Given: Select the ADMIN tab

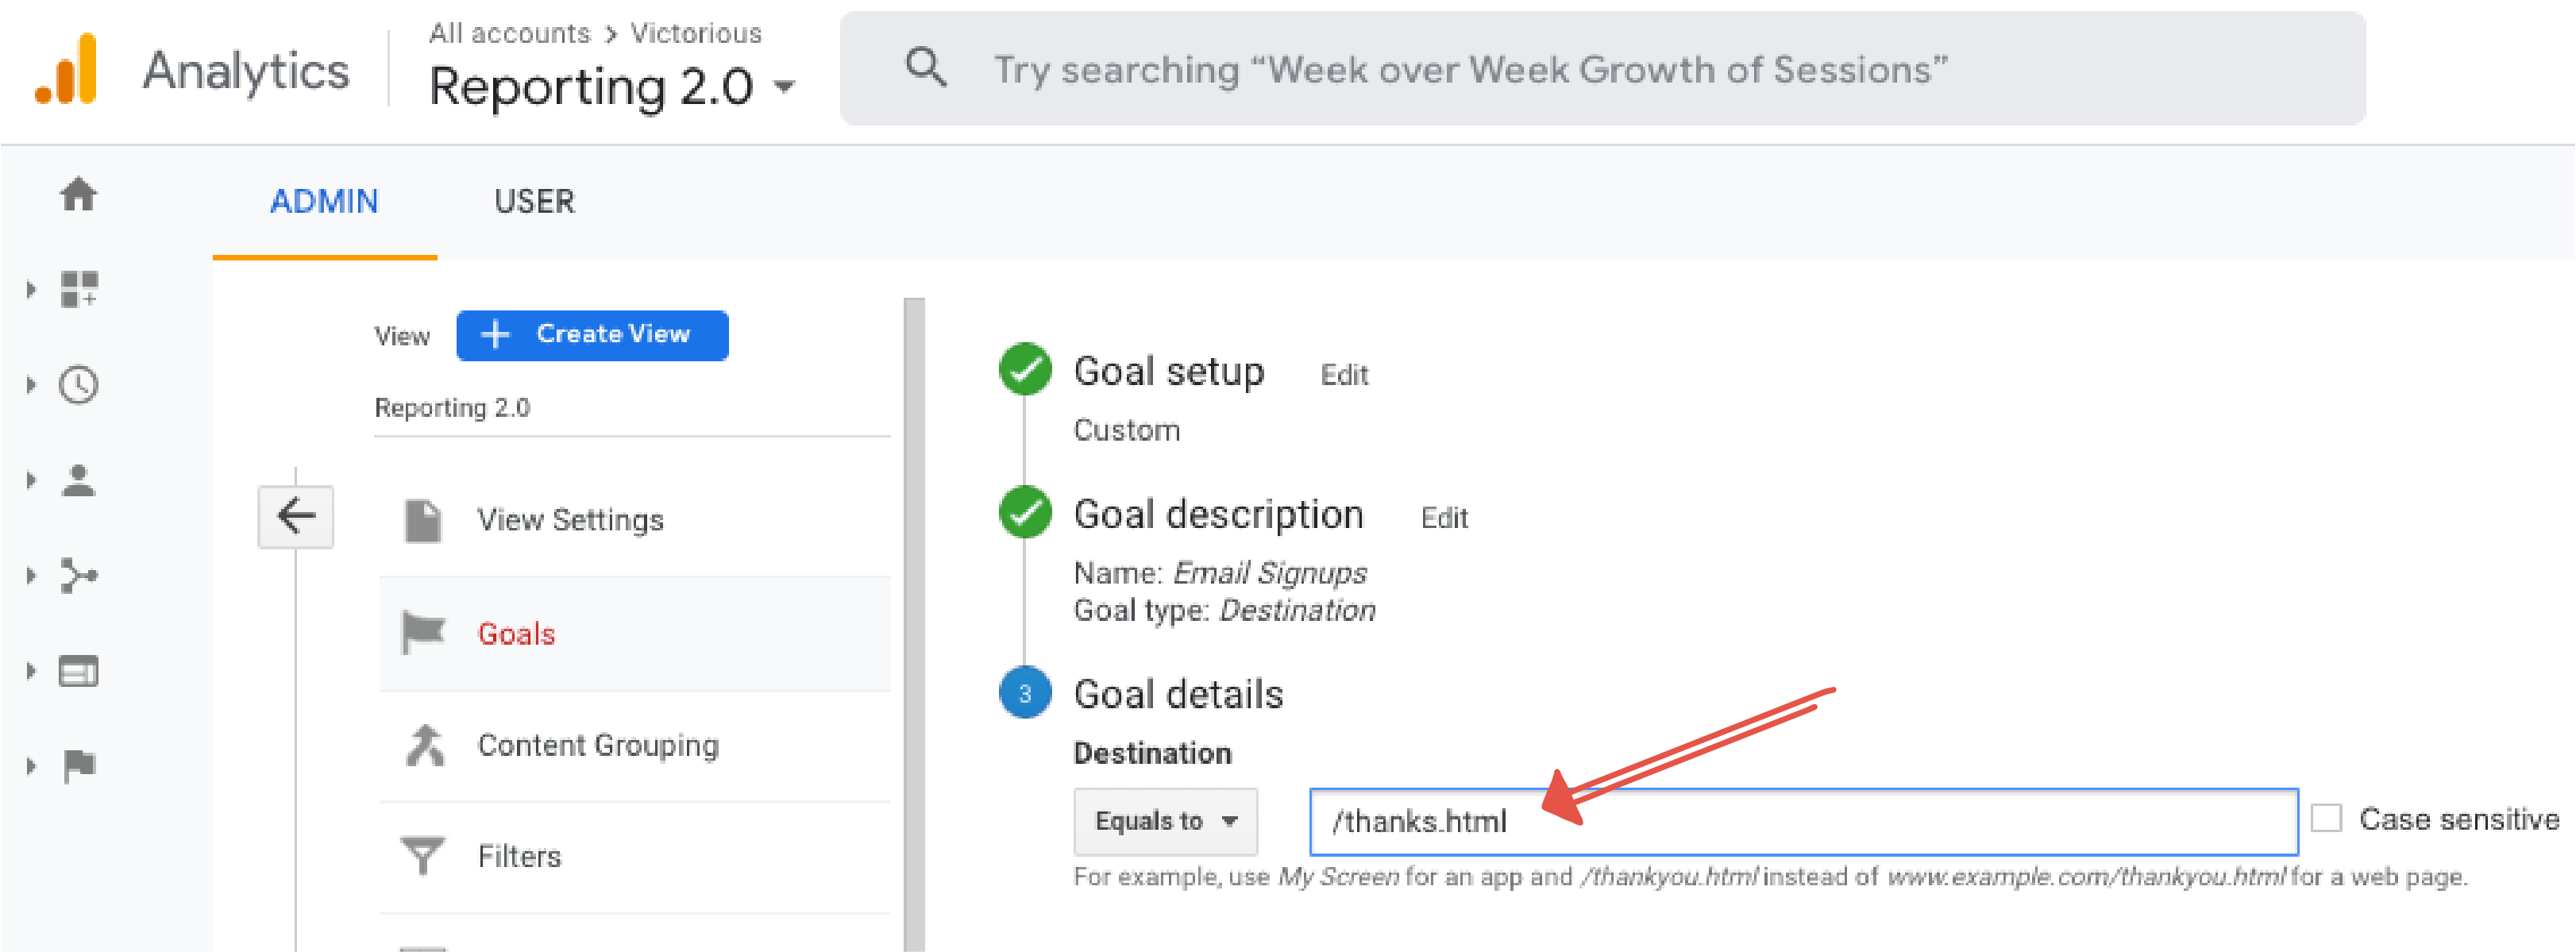Looking at the screenshot, I should pyautogui.click(x=324, y=202).
